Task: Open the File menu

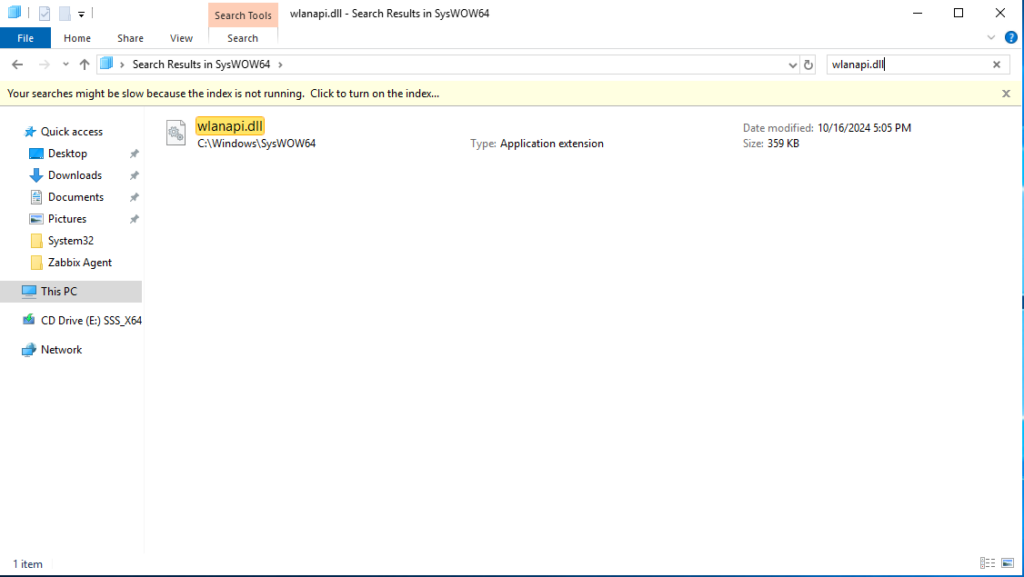Action: (25, 38)
